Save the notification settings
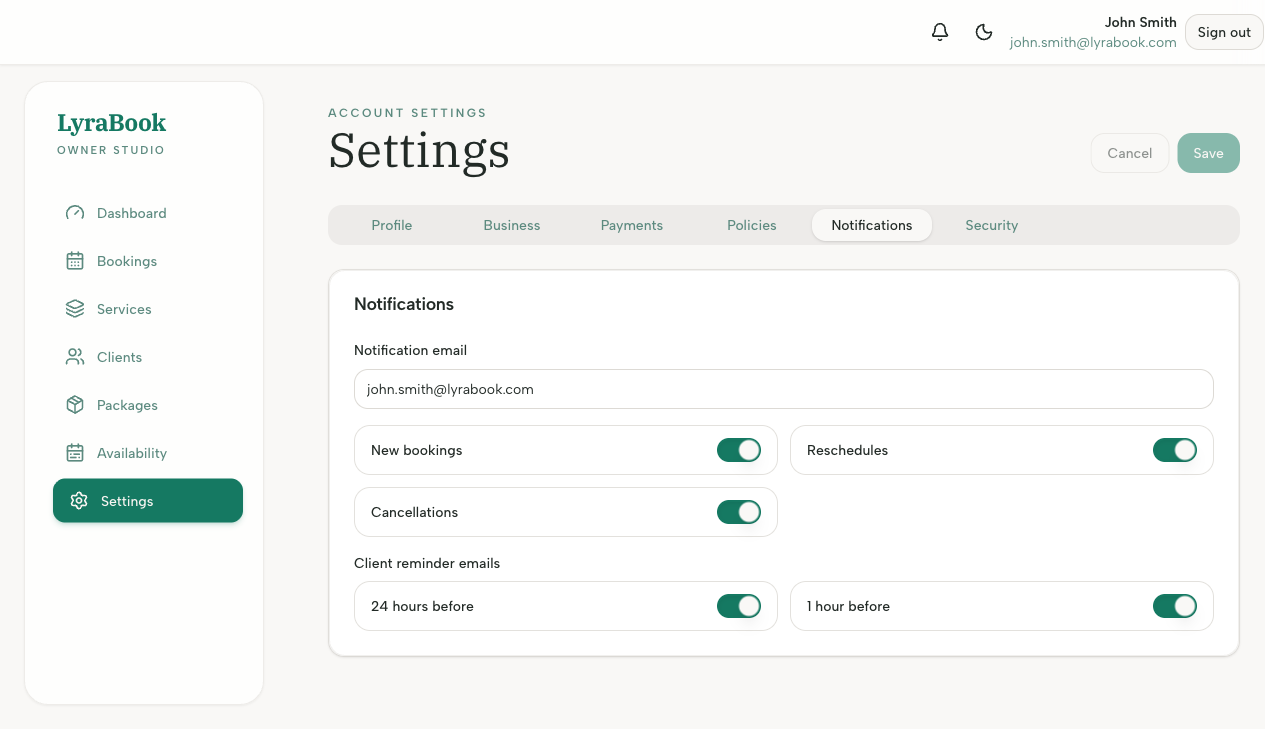The image size is (1265, 729). click(1208, 153)
